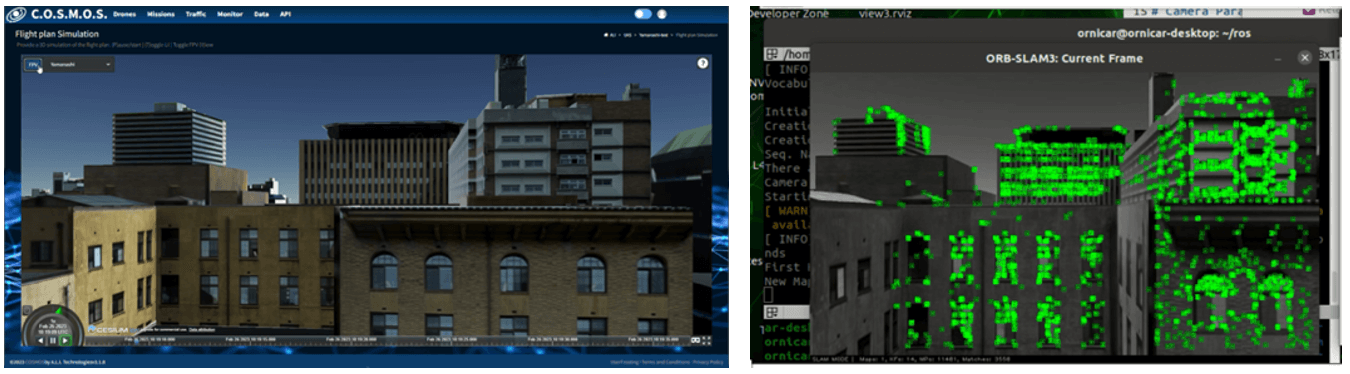
Task: Click the Data attribution link
Action: click(203, 329)
